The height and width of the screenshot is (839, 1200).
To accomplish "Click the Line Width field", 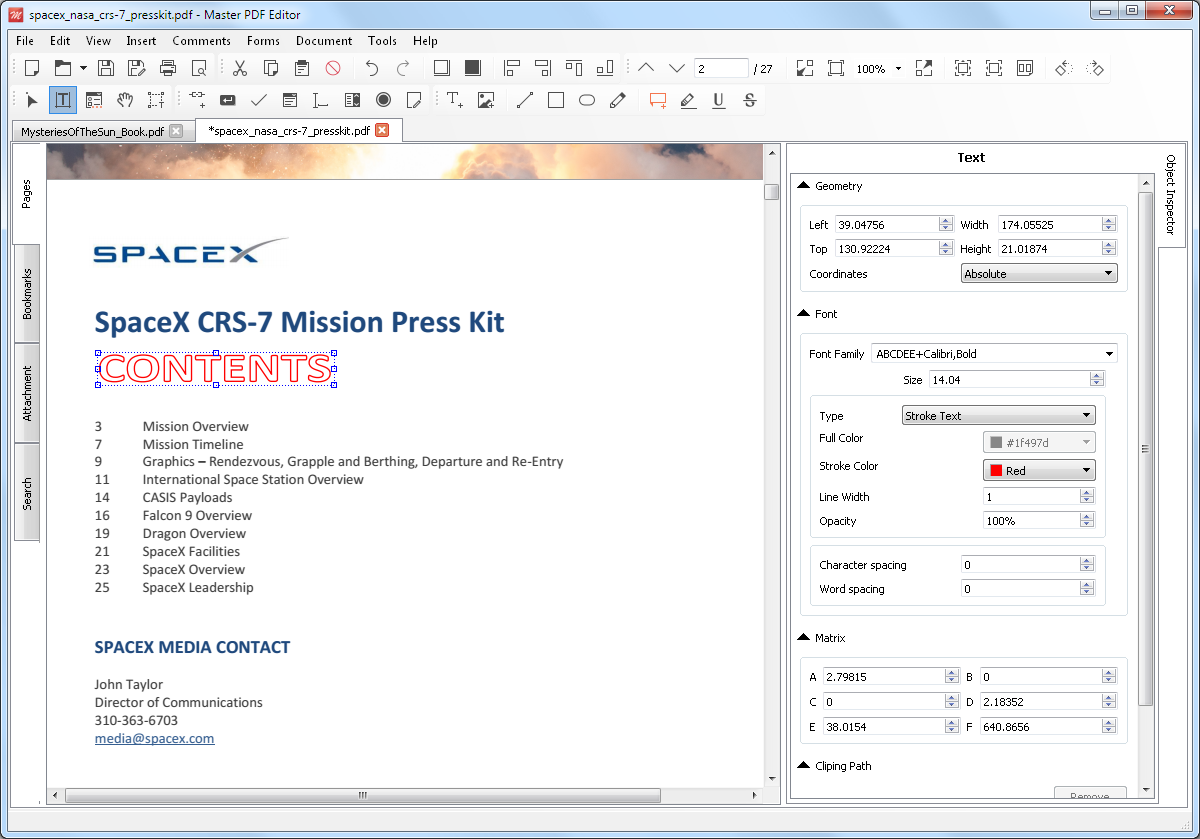I will [x=1030, y=497].
